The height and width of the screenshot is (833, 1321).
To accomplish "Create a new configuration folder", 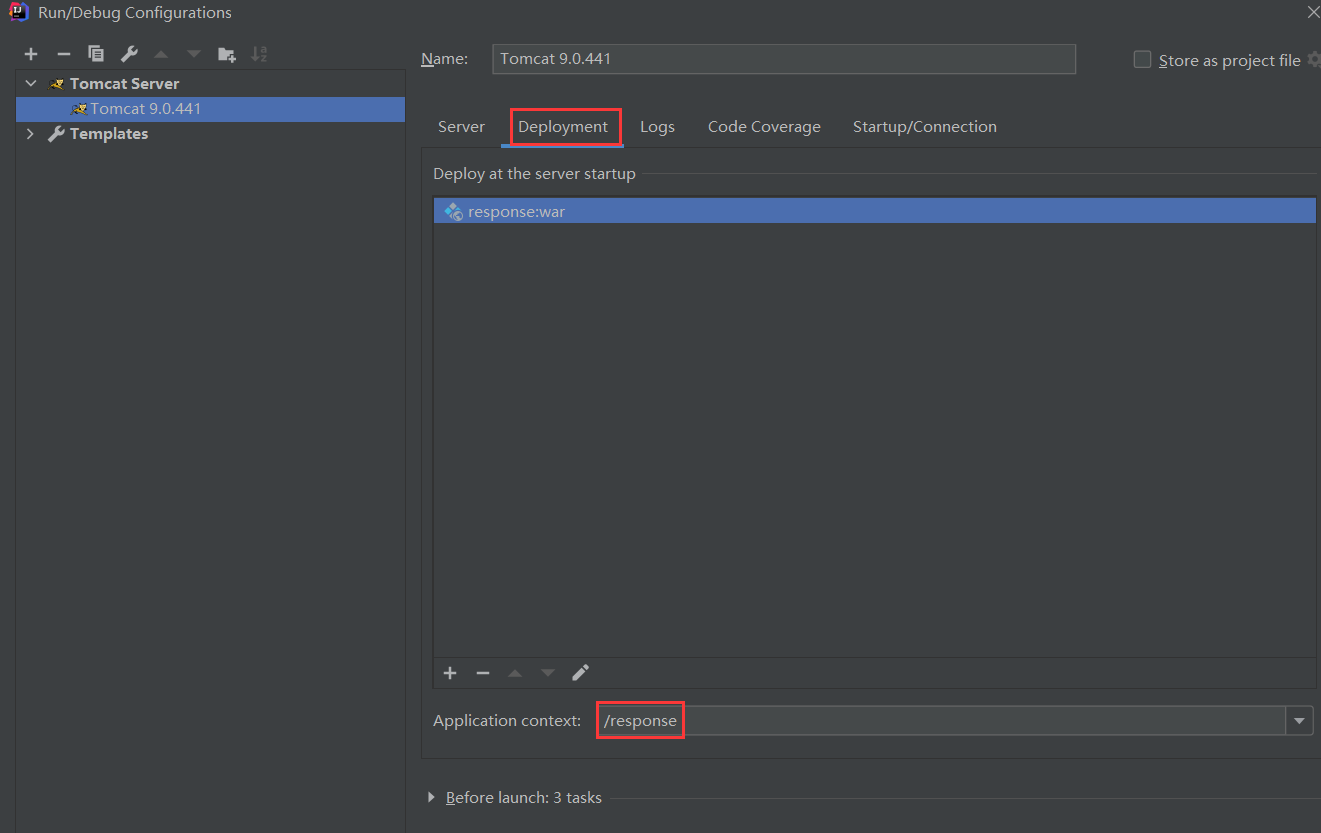I will pyautogui.click(x=227, y=54).
